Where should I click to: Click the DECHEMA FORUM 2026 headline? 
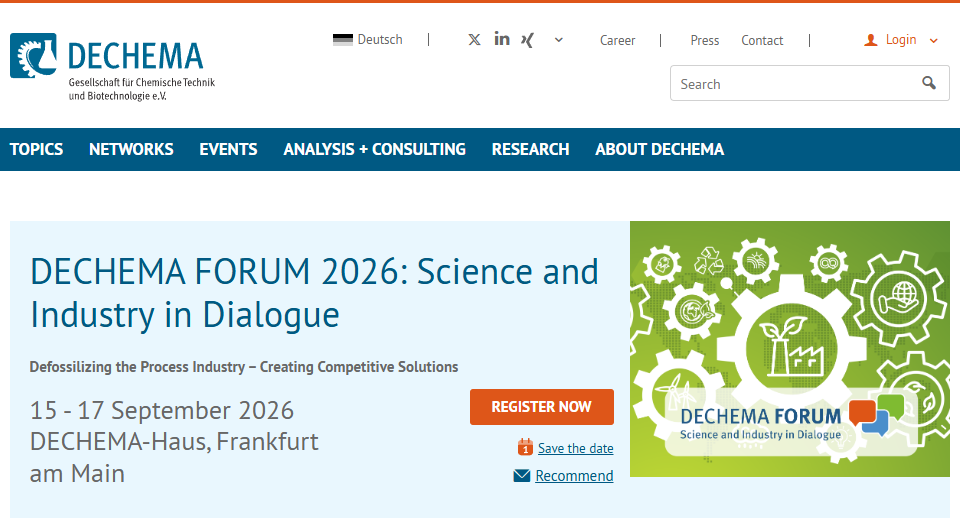point(314,293)
